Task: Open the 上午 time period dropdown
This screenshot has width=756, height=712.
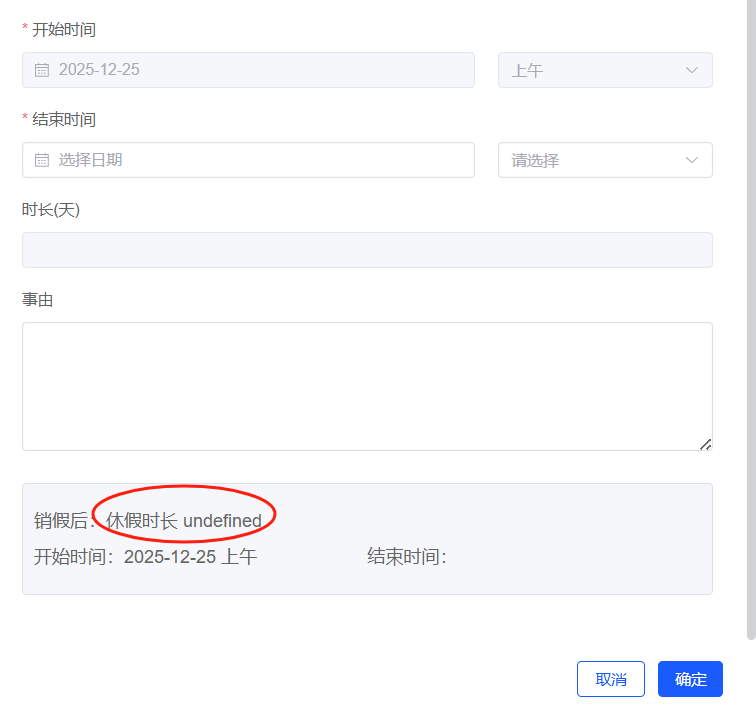Action: [605, 70]
